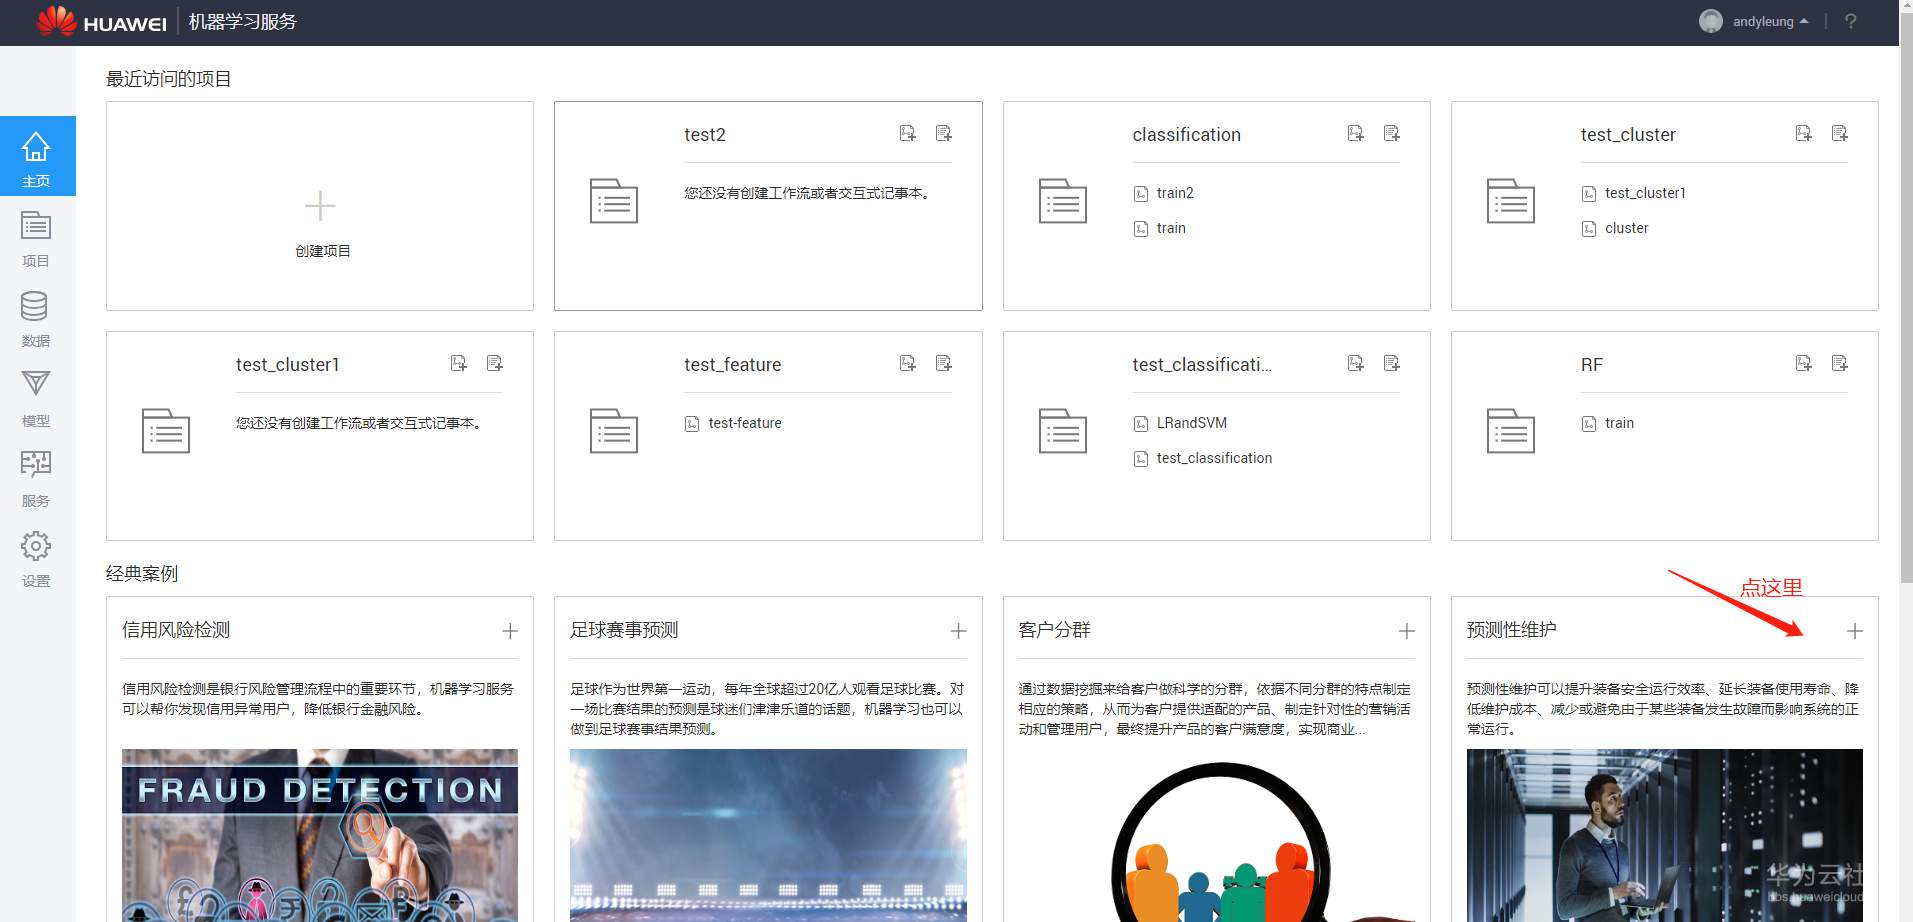The width and height of the screenshot is (1913, 922).
Task: Open the test_feature project title
Action: click(x=733, y=365)
